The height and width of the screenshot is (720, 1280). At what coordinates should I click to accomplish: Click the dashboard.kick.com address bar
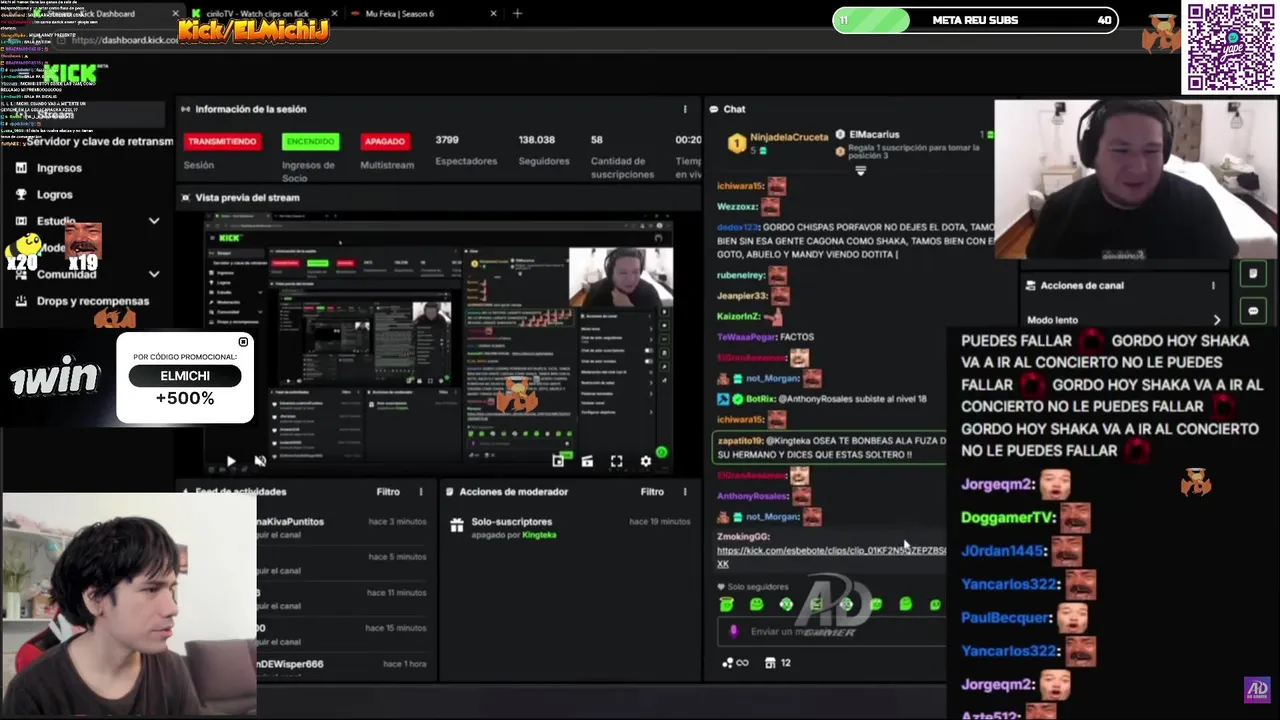125,40
